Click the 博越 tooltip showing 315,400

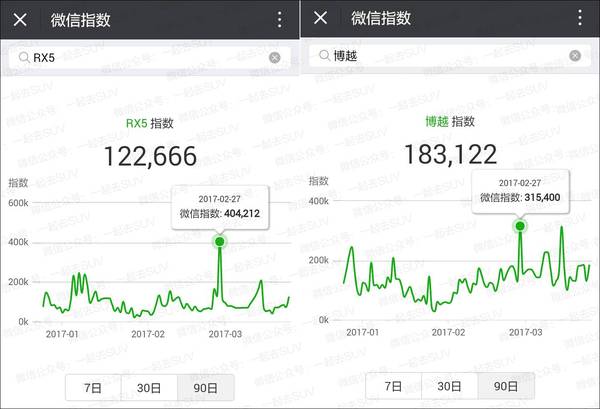[x=520, y=191]
